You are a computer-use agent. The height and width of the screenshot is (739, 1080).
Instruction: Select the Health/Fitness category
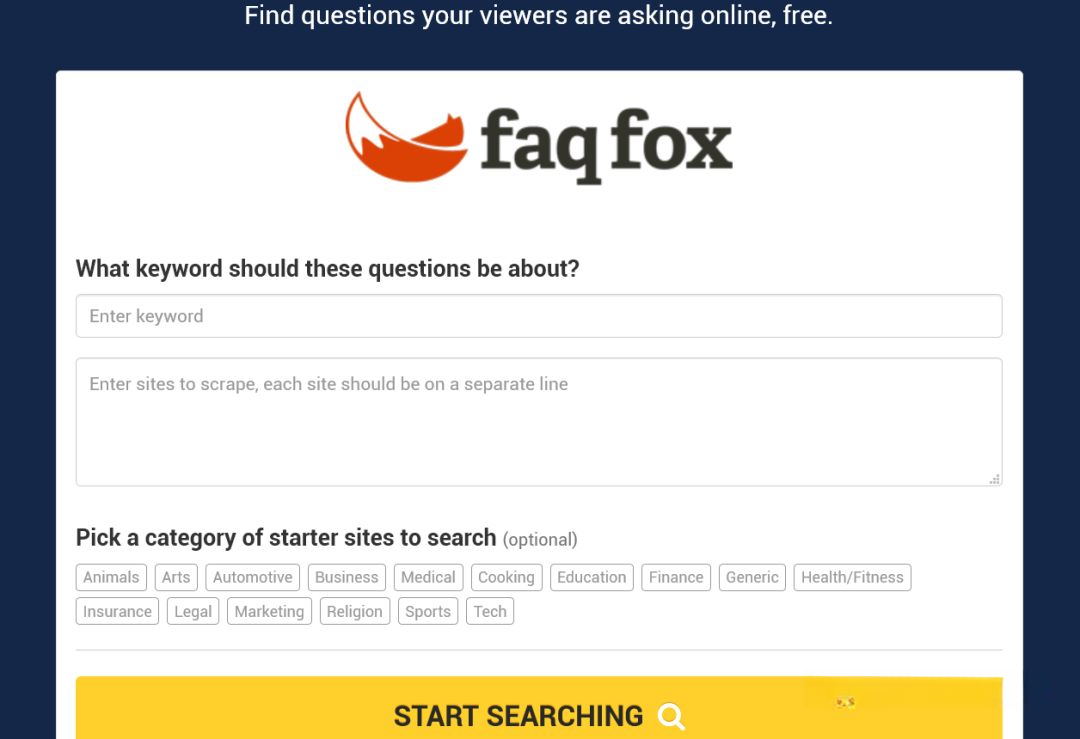click(x=852, y=577)
